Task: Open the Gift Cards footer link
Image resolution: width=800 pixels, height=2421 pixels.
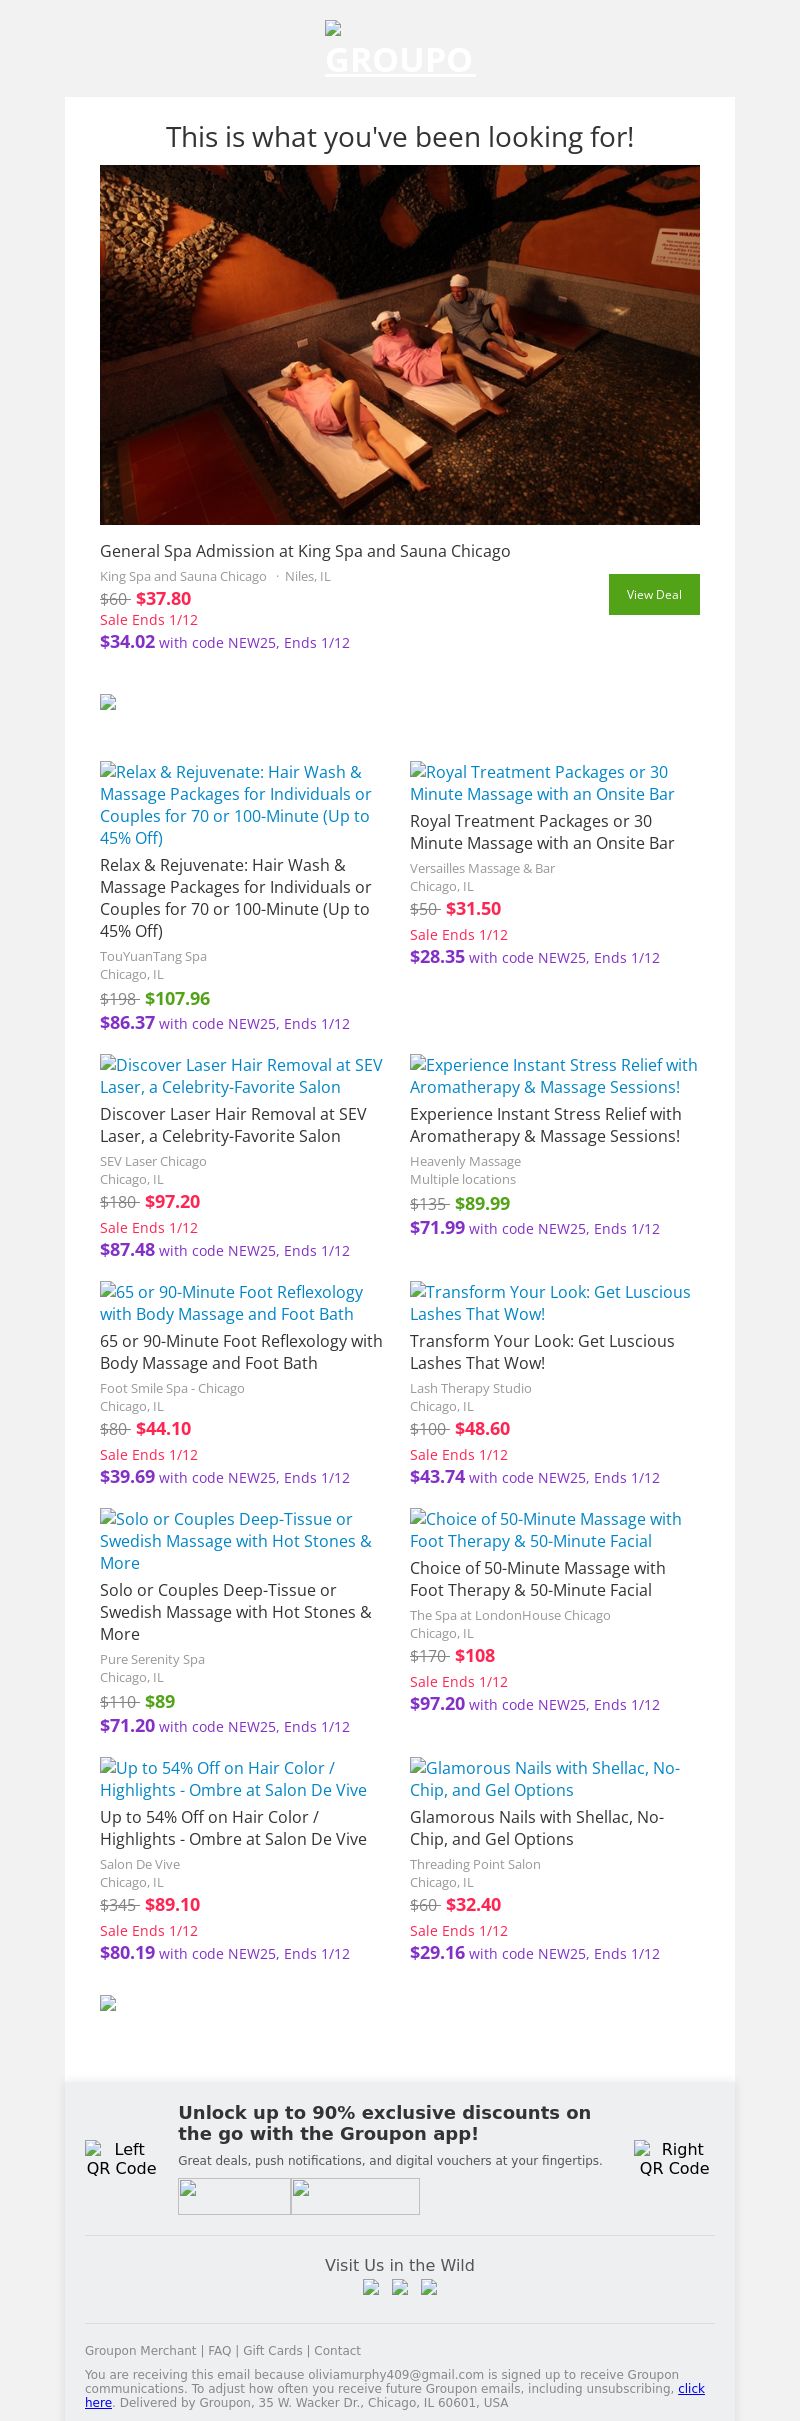Action: (x=272, y=2350)
